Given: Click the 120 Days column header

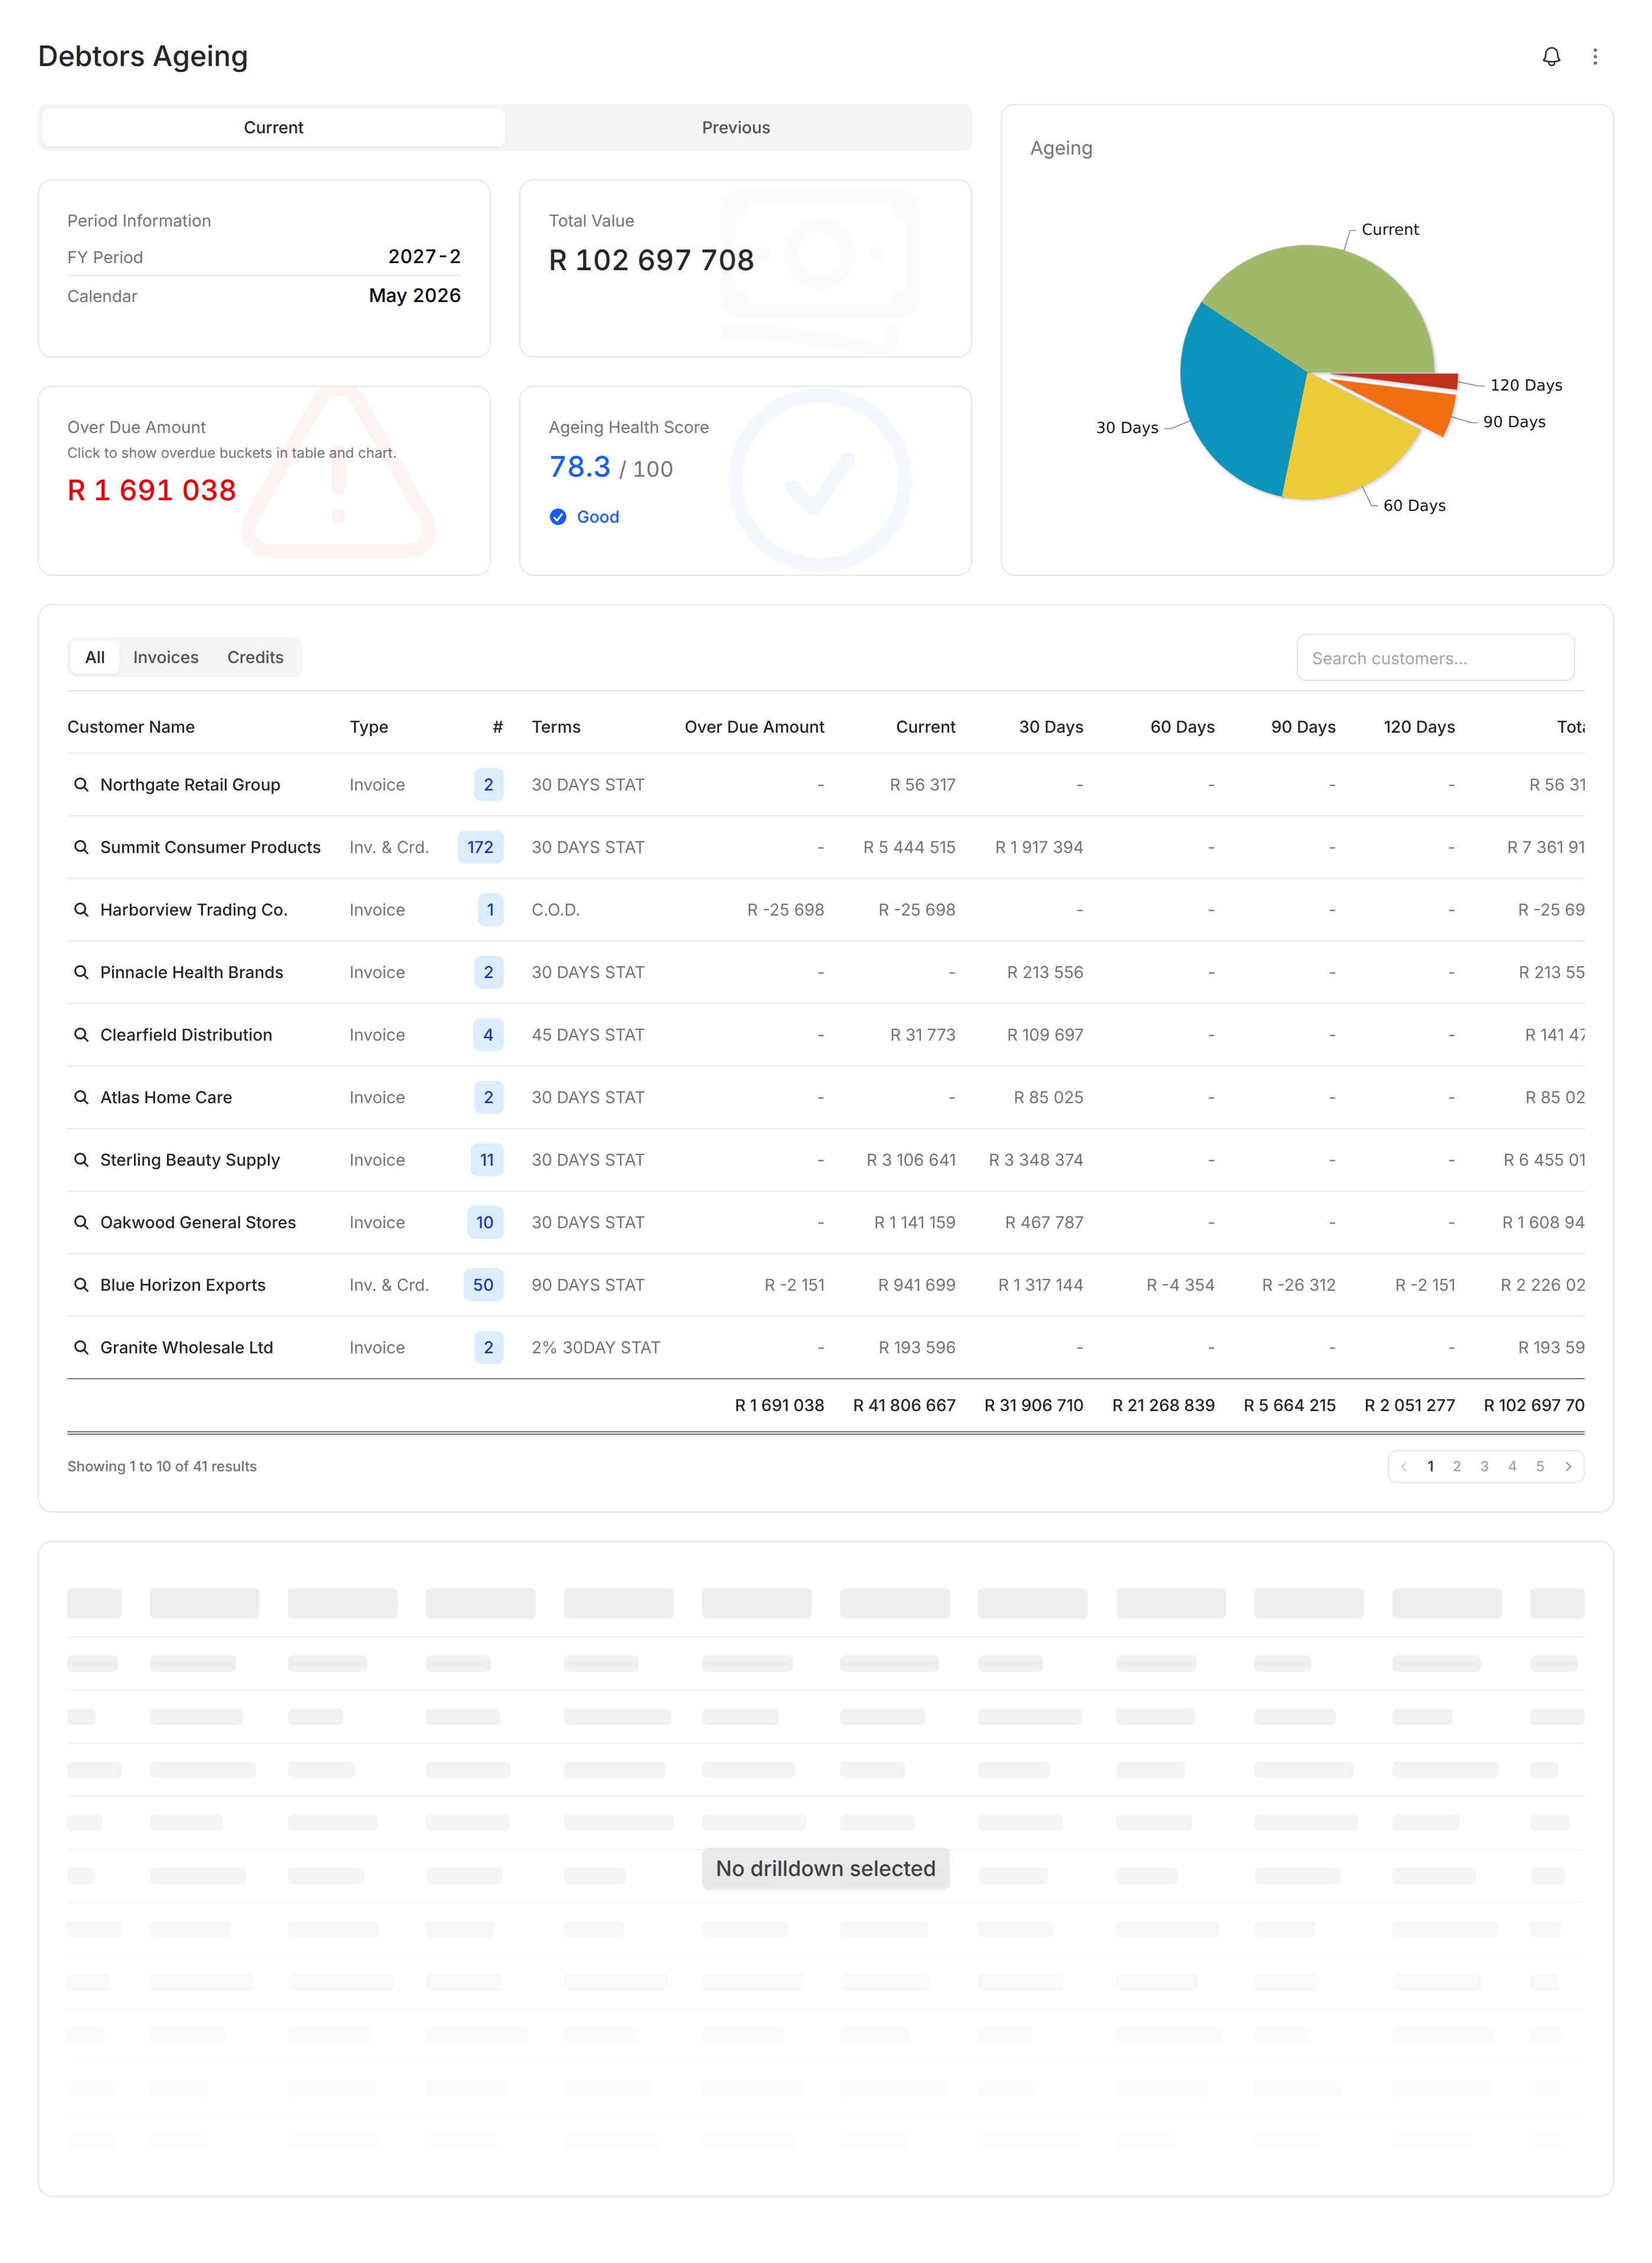Looking at the screenshot, I should coord(1419,727).
